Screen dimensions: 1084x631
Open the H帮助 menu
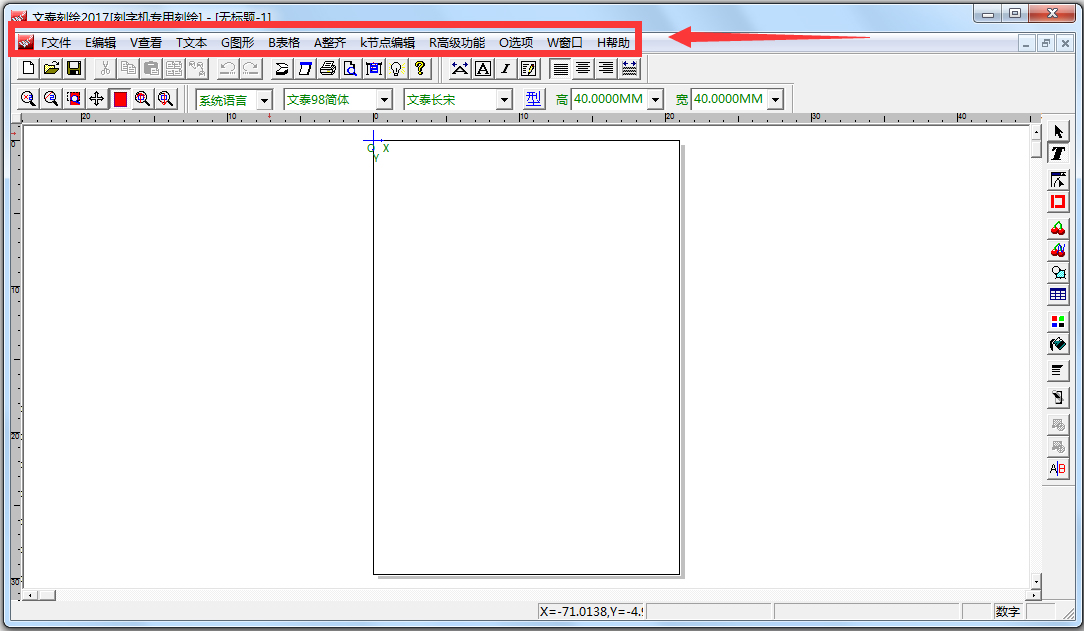[x=613, y=43]
